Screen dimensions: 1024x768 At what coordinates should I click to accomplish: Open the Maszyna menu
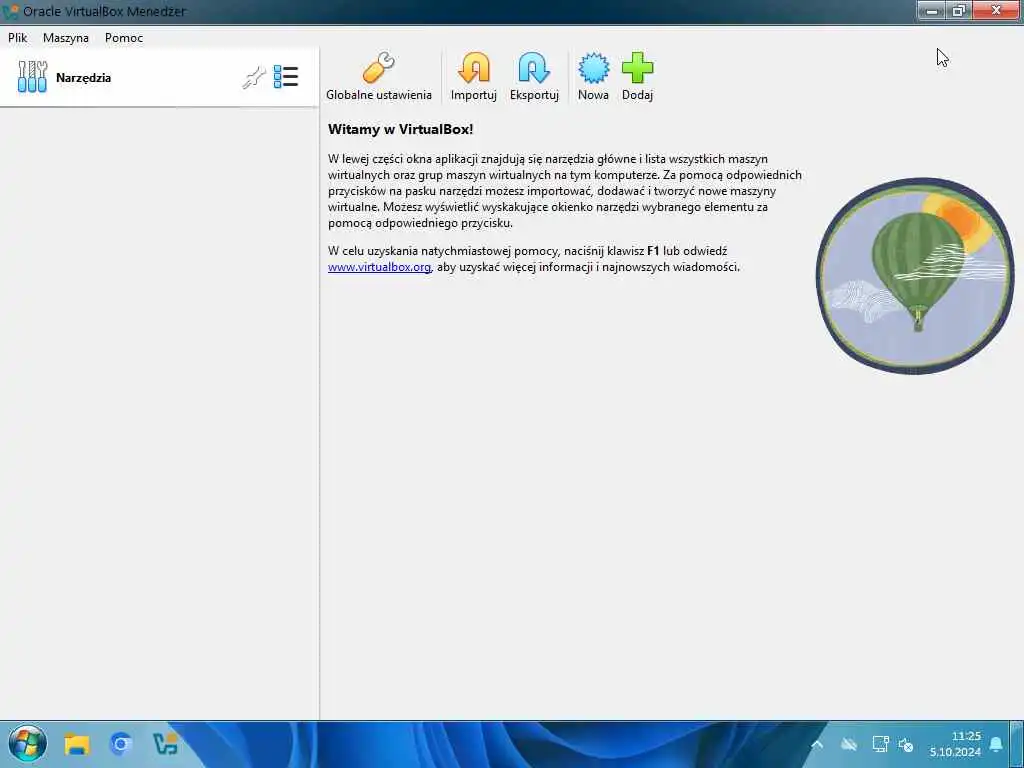coord(66,38)
